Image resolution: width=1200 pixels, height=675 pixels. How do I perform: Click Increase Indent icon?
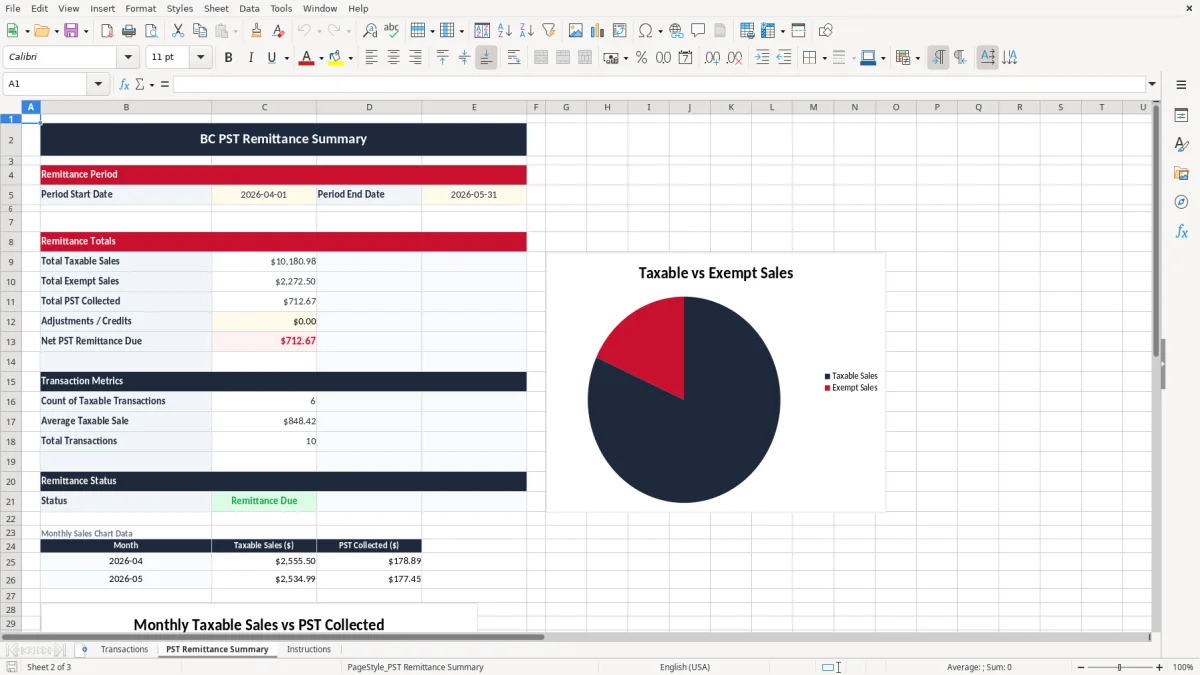point(762,58)
